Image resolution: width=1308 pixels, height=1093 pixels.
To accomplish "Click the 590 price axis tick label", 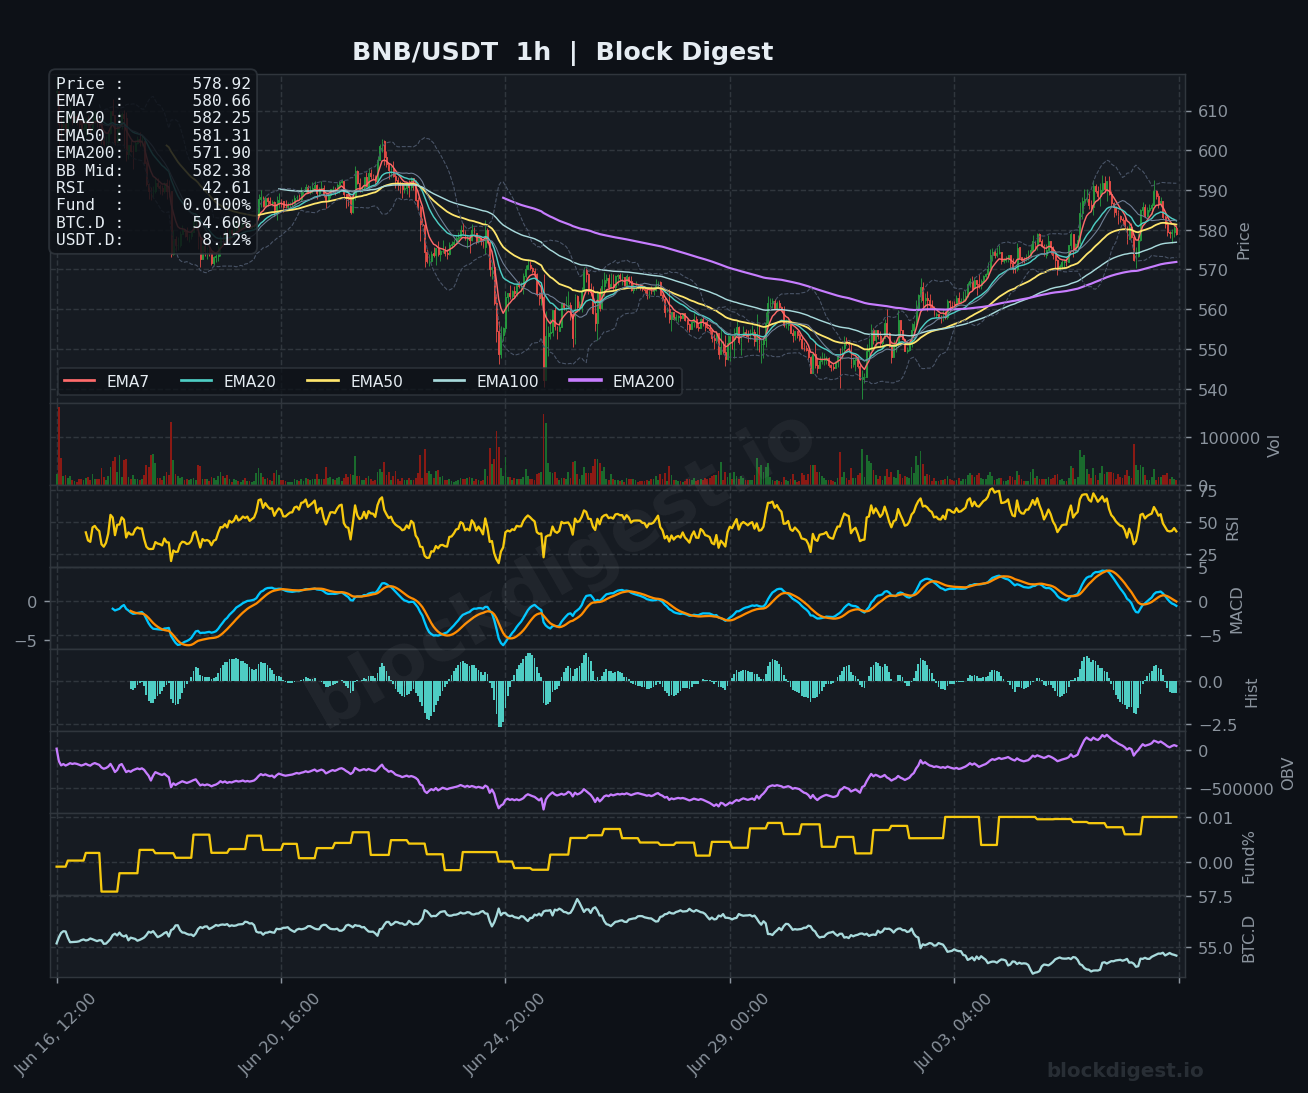I will tap(1213, 191).
